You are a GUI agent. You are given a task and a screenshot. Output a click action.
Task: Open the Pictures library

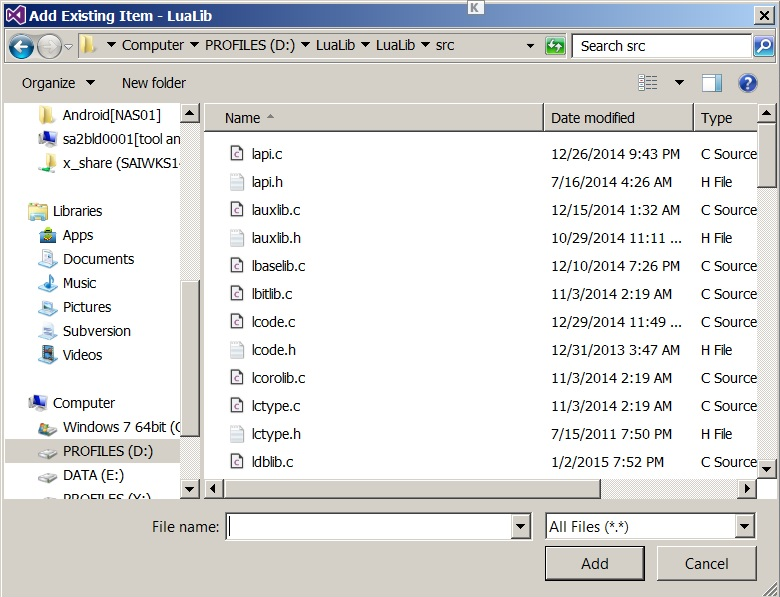(75, 307)
